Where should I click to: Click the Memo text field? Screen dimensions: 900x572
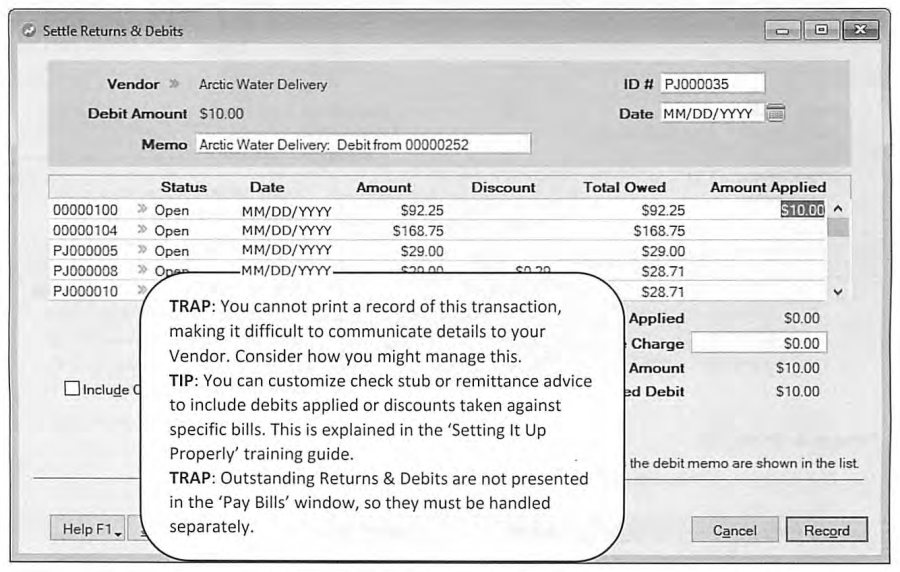[363, 144]
